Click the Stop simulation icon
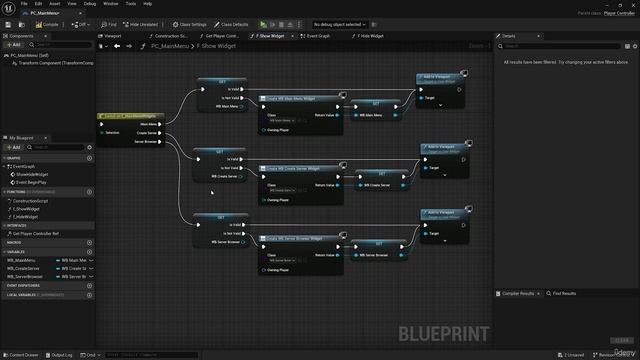The image size is (640, 360). point(281,24)
